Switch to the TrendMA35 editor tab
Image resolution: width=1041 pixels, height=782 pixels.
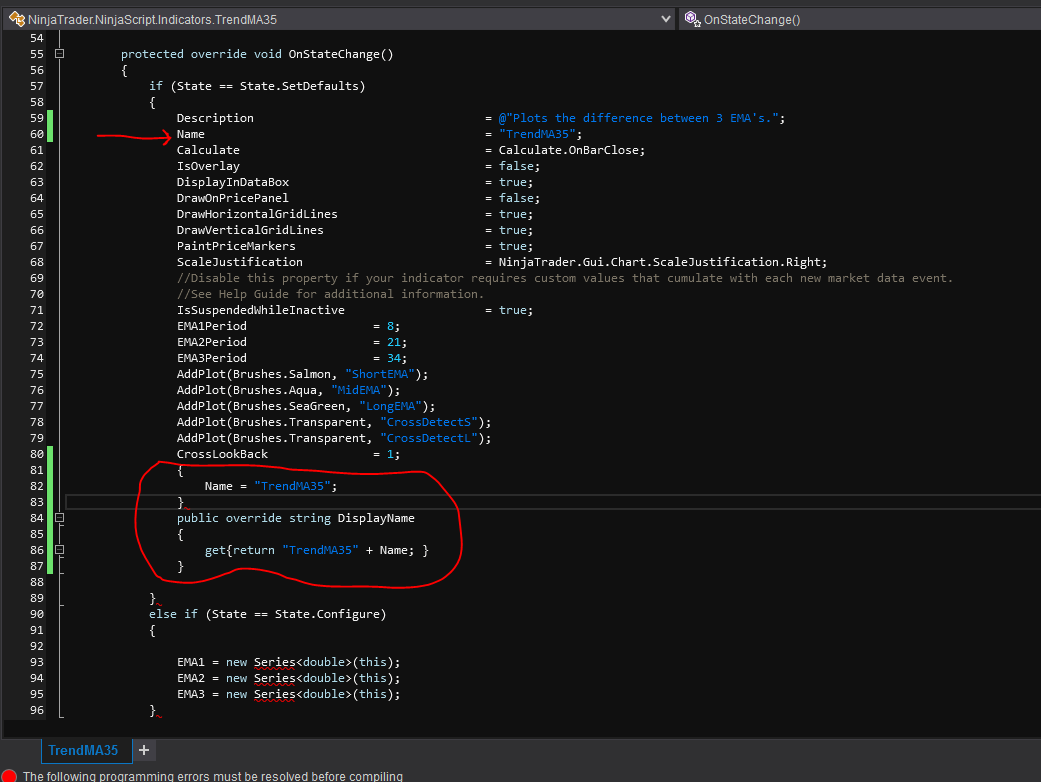pos(83,750)
